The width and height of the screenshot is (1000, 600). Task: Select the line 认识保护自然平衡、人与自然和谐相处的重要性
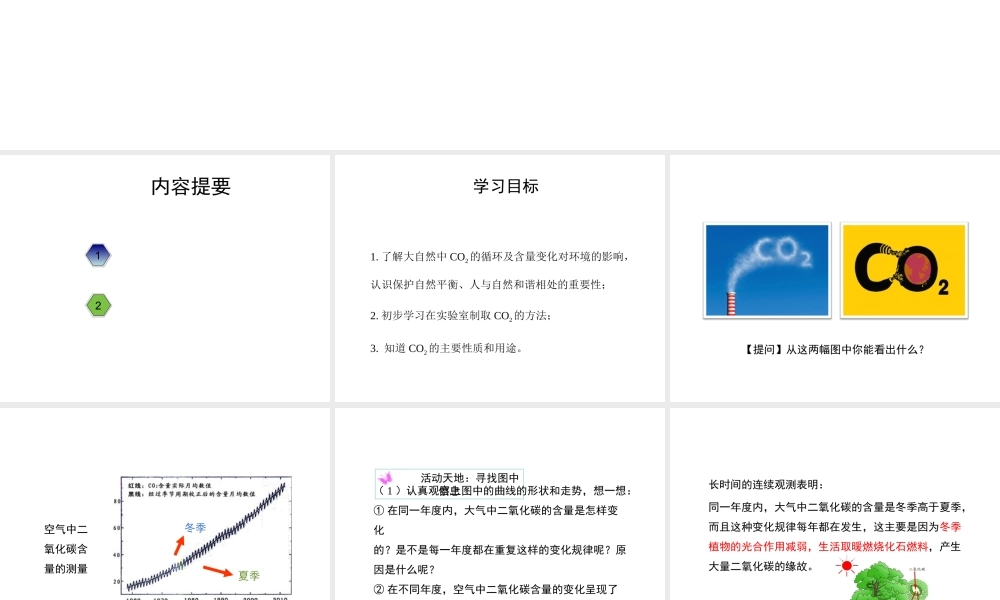click(488, 284)
